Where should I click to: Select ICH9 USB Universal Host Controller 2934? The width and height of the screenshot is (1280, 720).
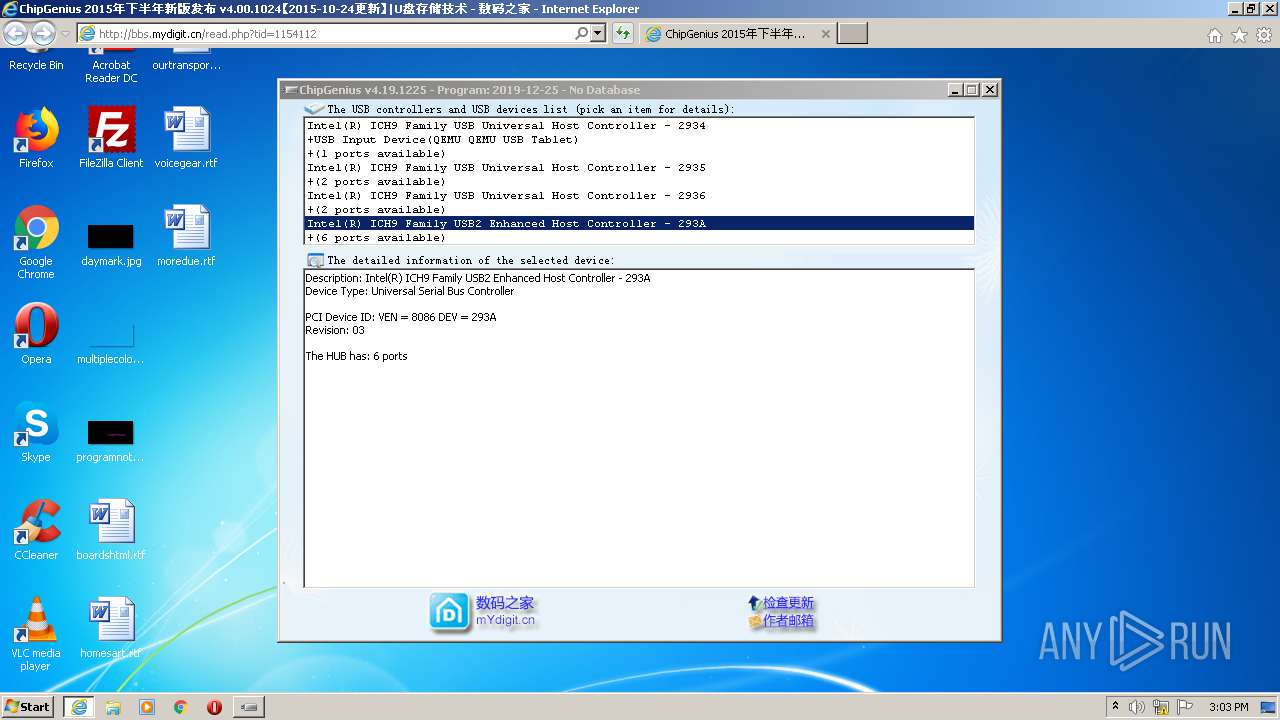639,126
